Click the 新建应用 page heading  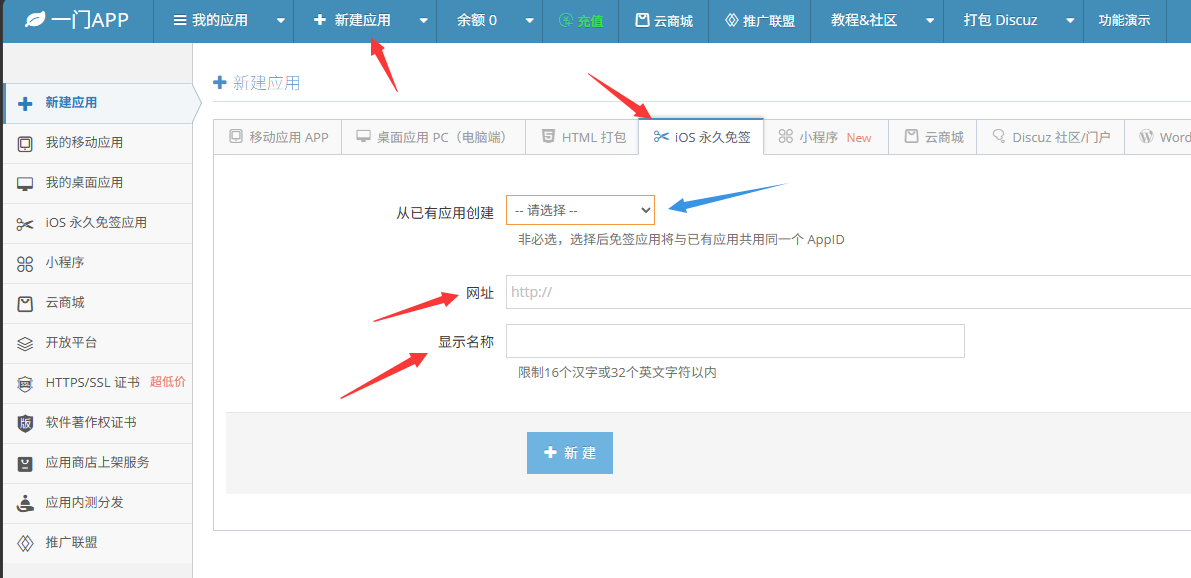[x=266, y=83]
